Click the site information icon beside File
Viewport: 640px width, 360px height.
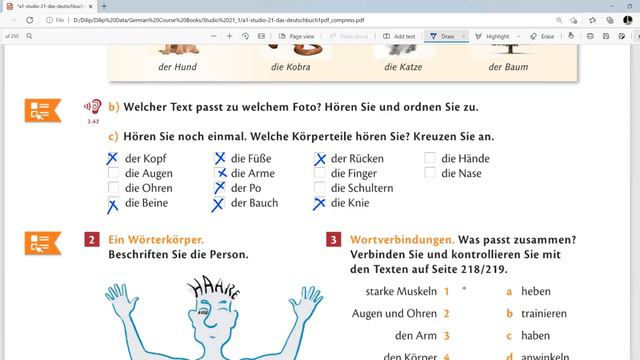(49, 20)
